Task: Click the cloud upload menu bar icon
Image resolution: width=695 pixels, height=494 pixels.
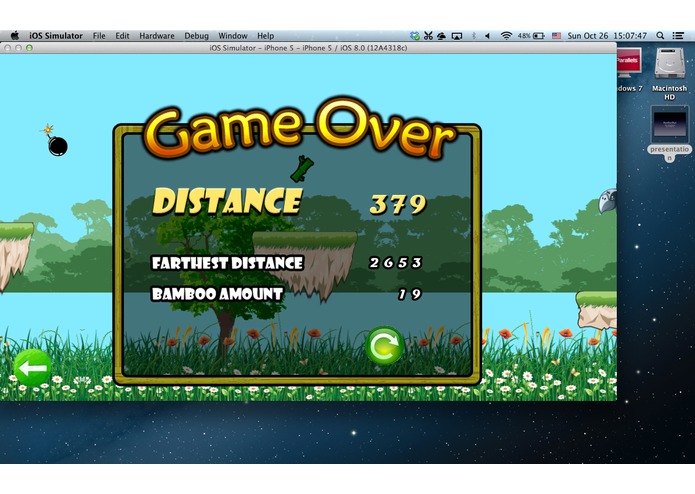Action: (x=441, y=36)
